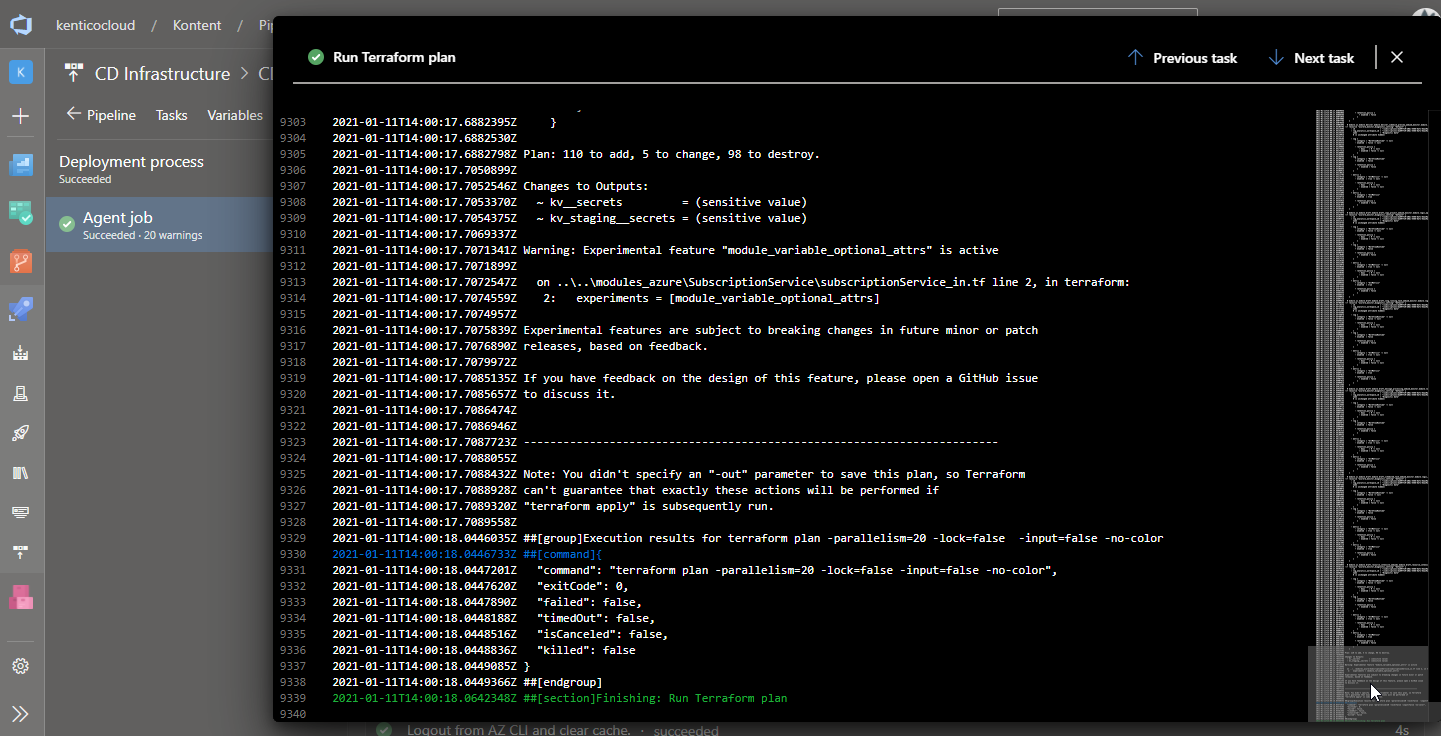Click the K project avatar in the sidebar
The image size is (1441, 736).
point(21,72)
